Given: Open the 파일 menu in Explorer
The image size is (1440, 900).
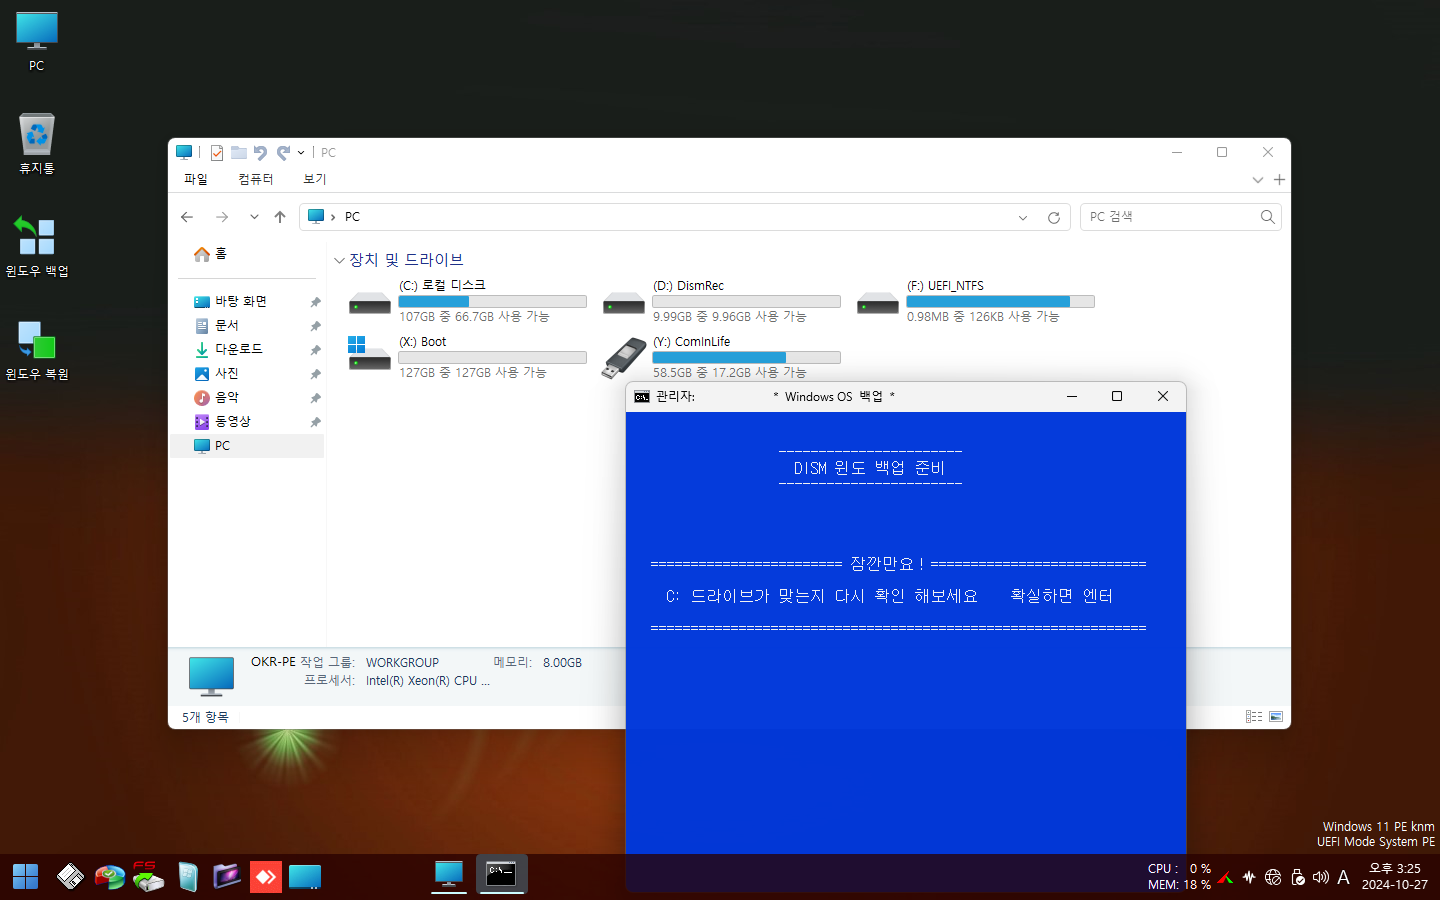Looking at the screenshot, I should (x=196, y=179).
